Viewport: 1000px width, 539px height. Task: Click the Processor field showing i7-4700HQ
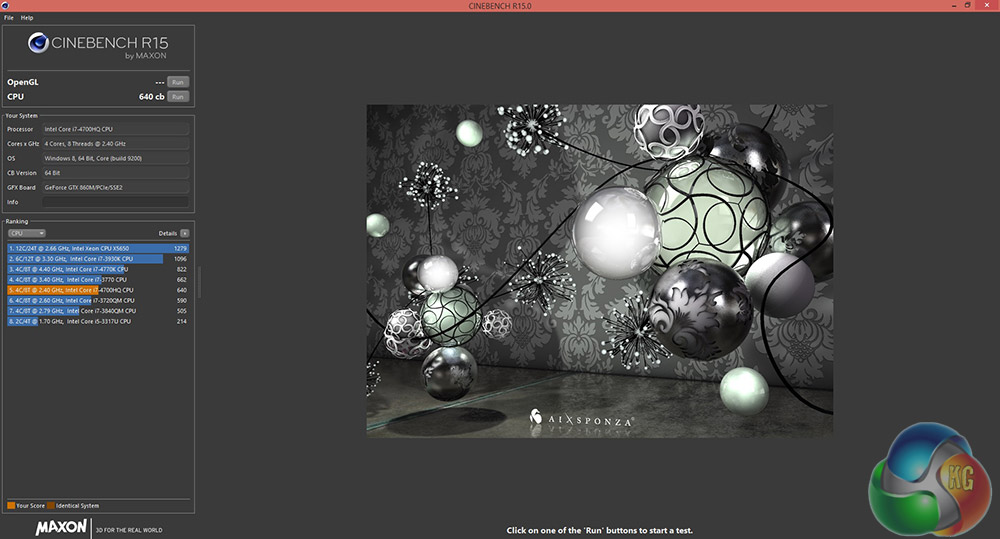(115, 129)
